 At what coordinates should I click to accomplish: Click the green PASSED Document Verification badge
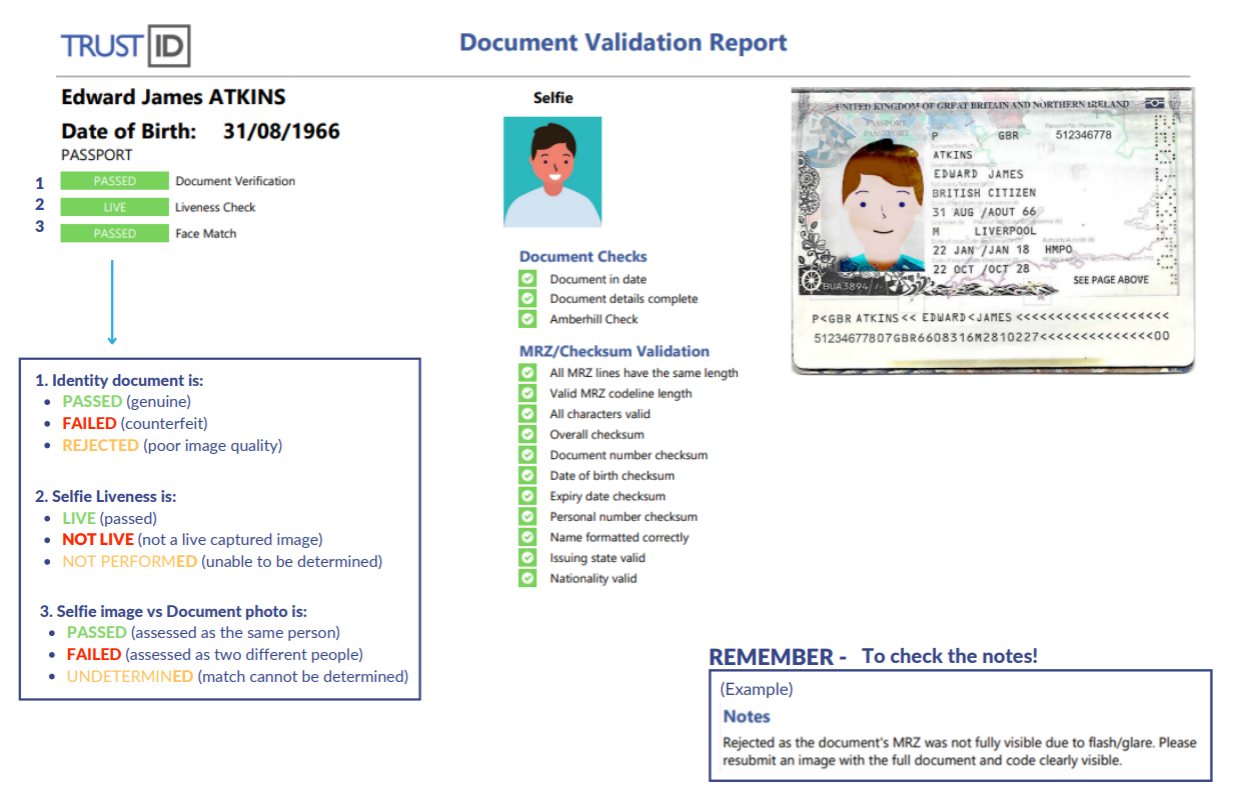pyautogui.click(x=114, y=181)
